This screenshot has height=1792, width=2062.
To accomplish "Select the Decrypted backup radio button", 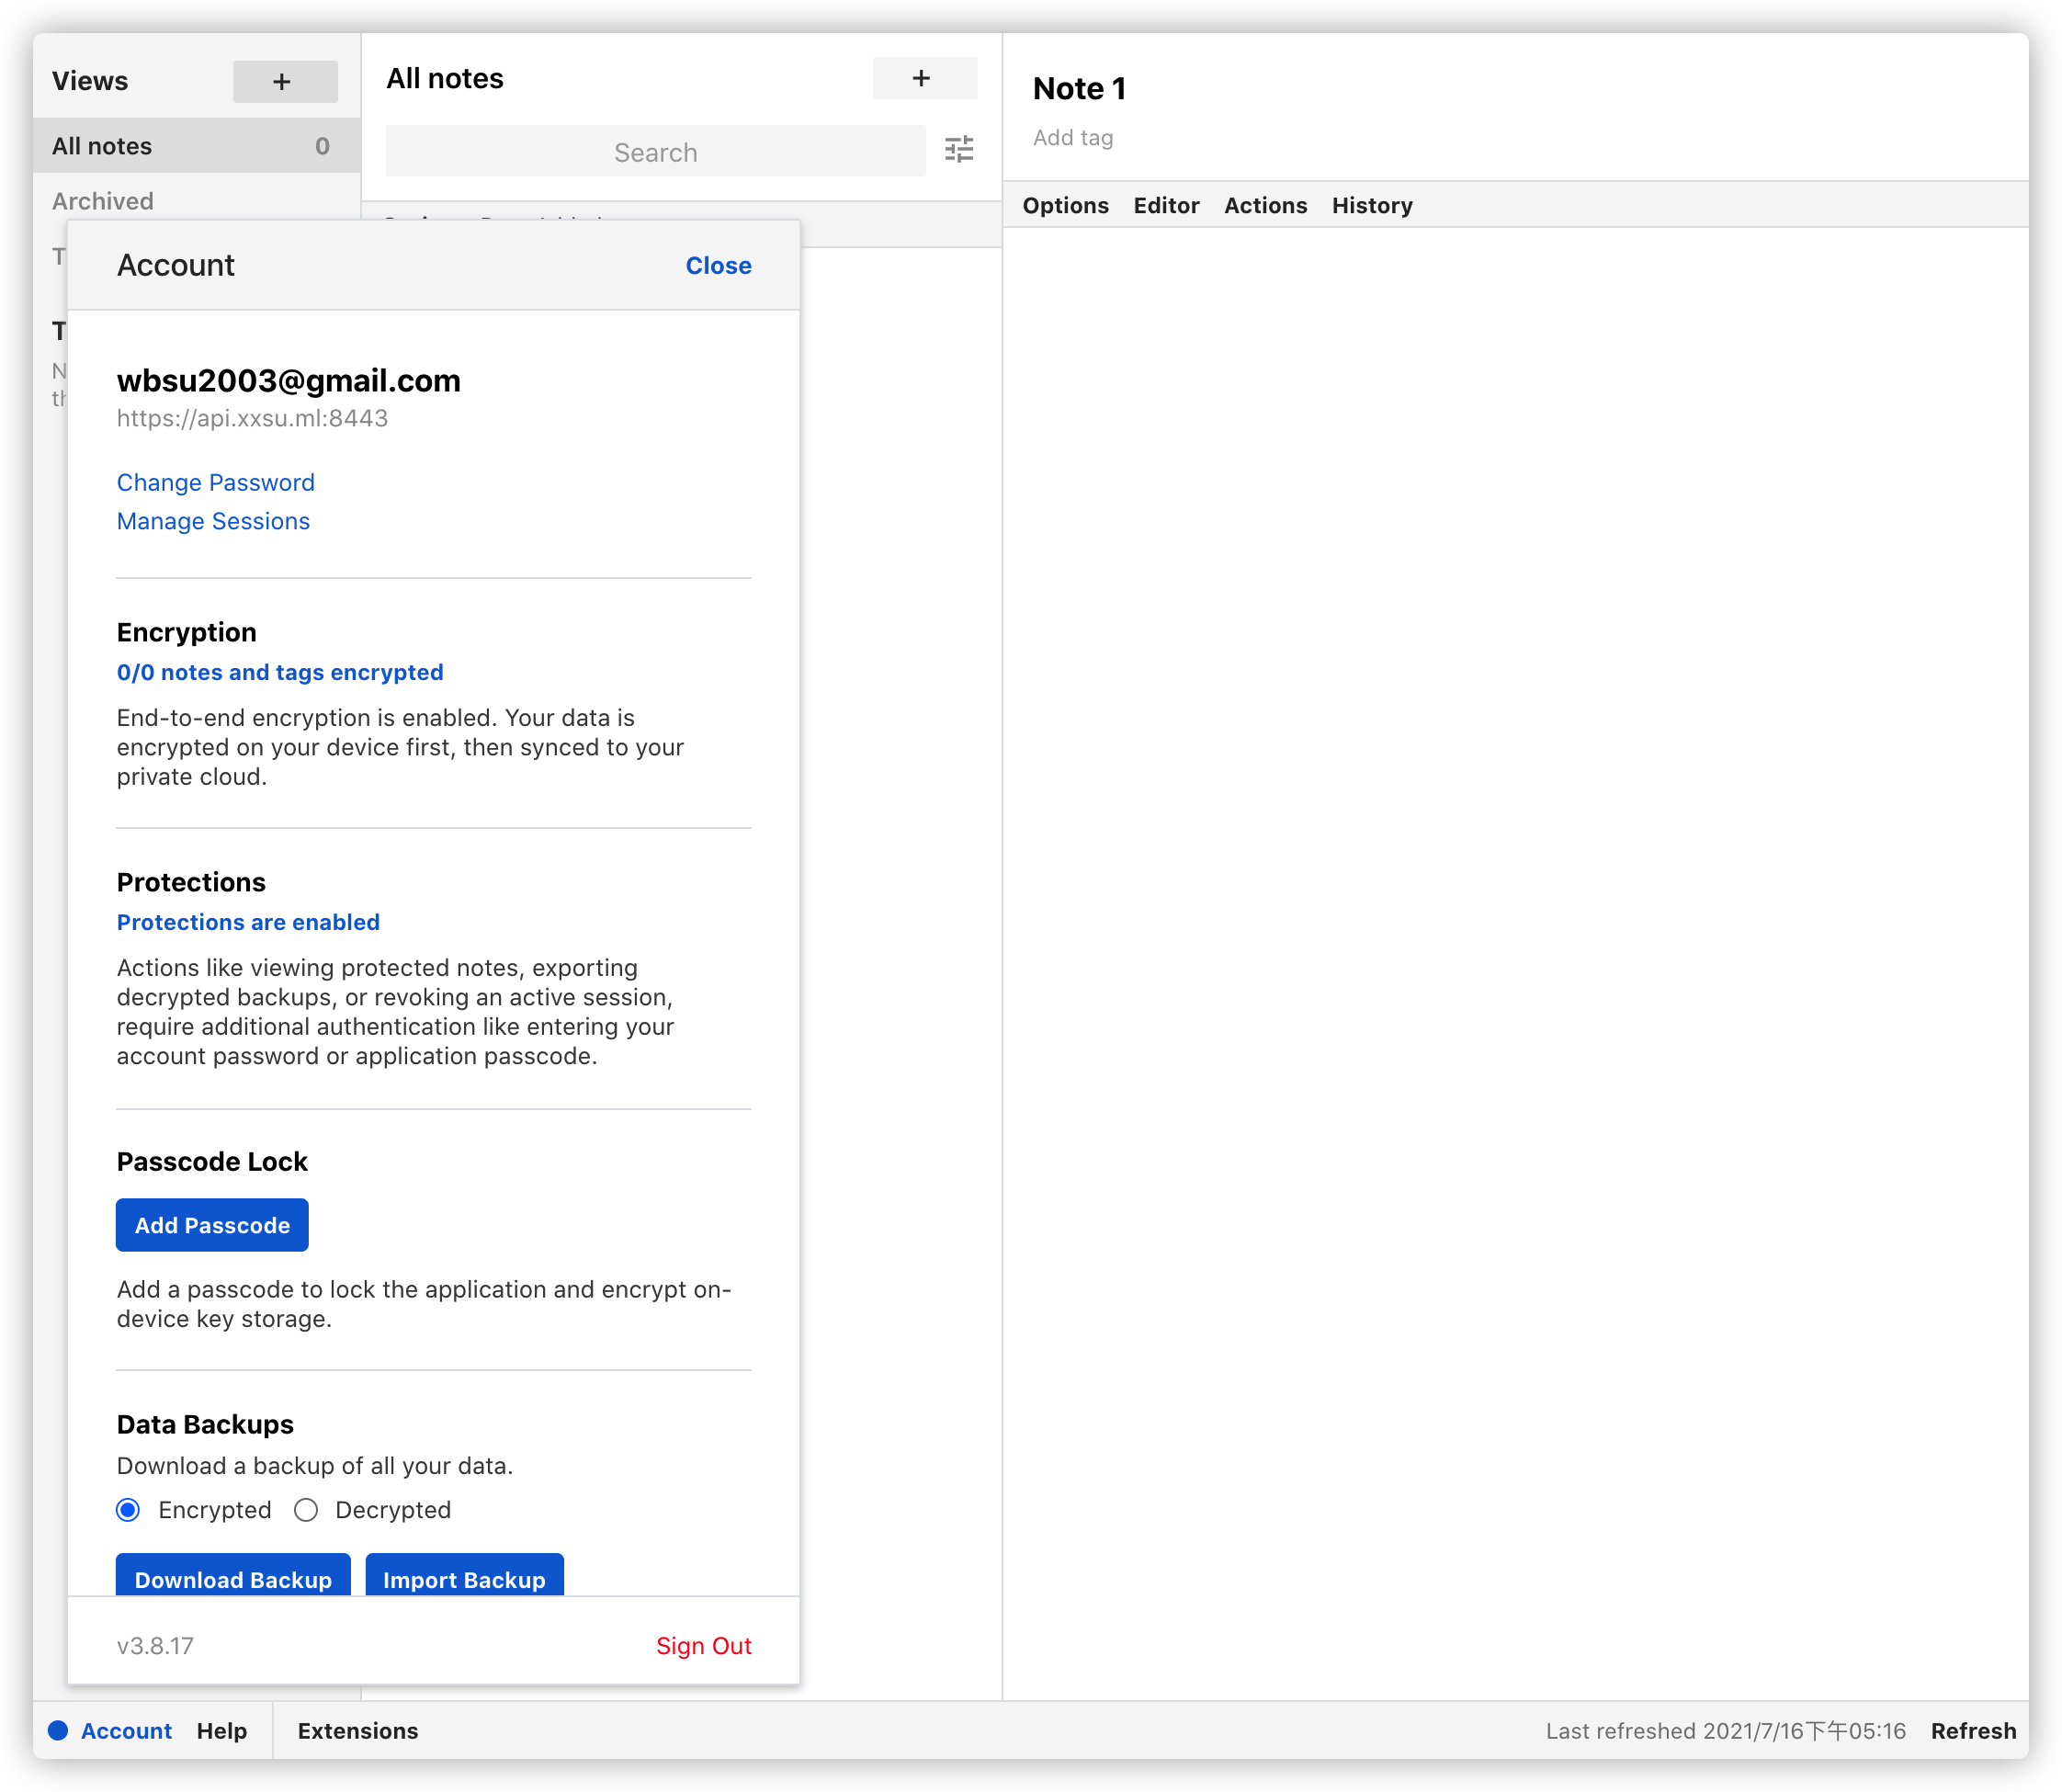I will coord(306,1509).
